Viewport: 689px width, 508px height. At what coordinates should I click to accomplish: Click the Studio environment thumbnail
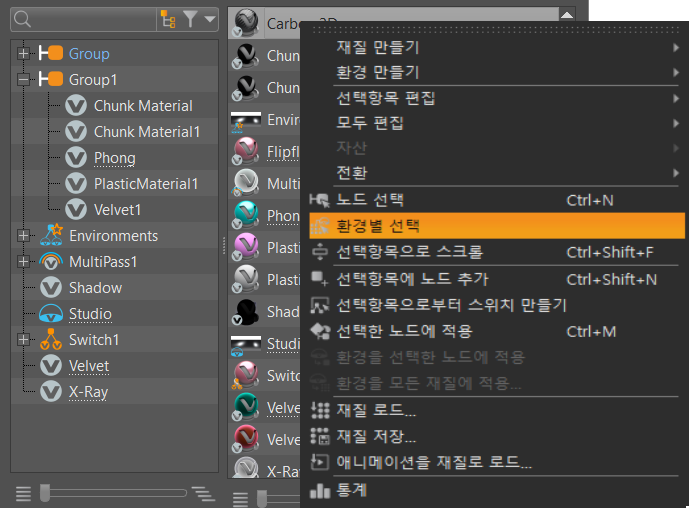[246, 346]
